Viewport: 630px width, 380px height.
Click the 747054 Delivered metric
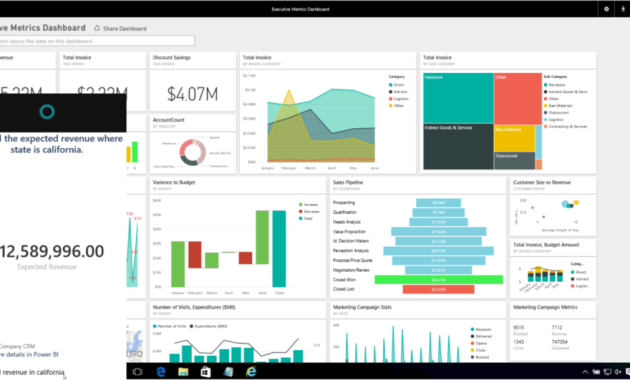(x=560, y=345)
